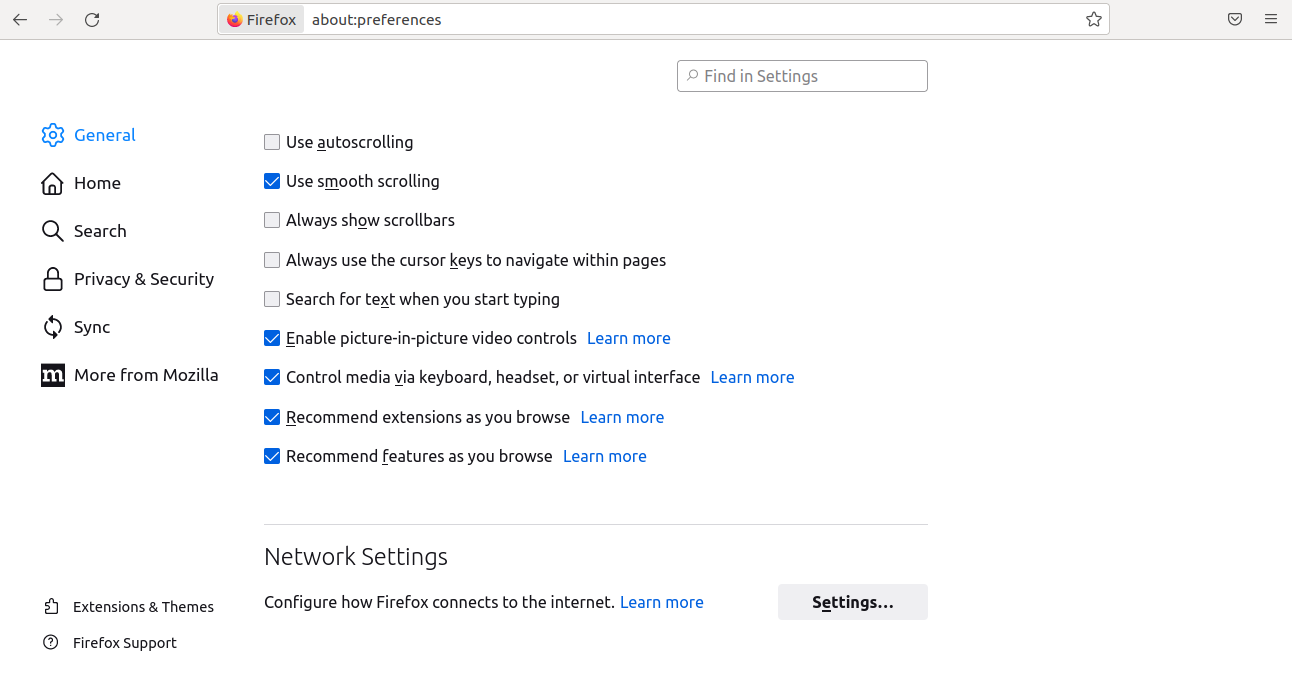Disable the Use smooth scrolling checkbox
Viewport: 1292px width, 696px height.
coord(272,181)
